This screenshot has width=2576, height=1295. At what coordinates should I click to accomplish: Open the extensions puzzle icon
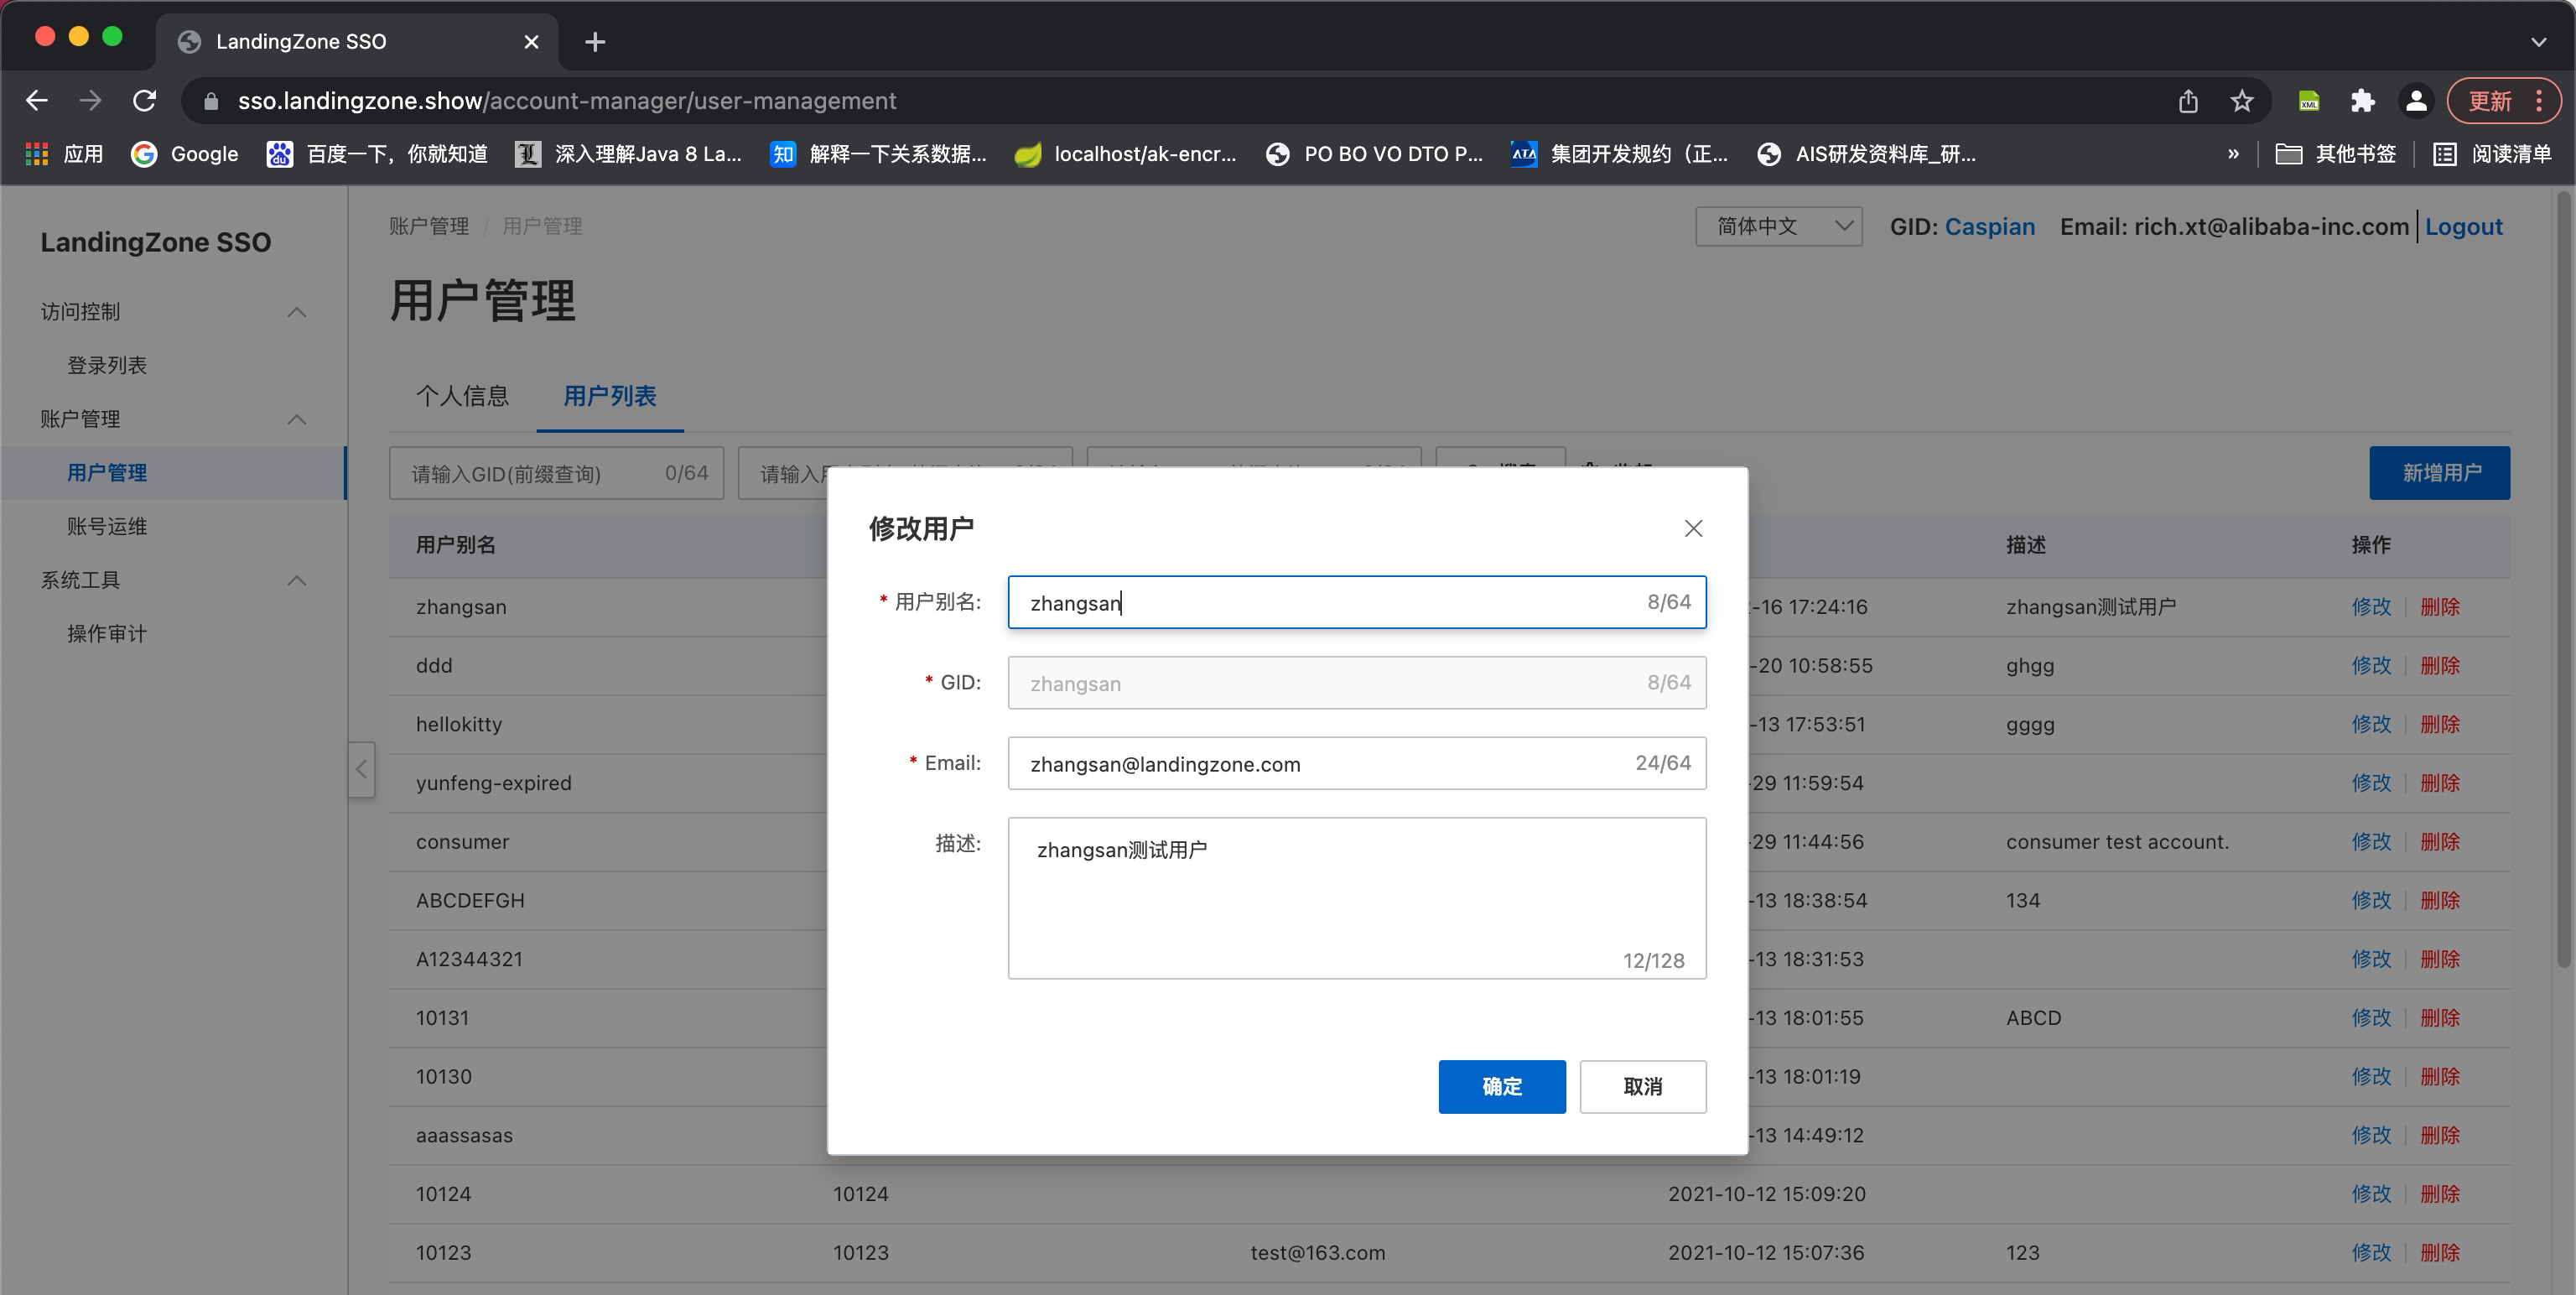click(2362, 101)
